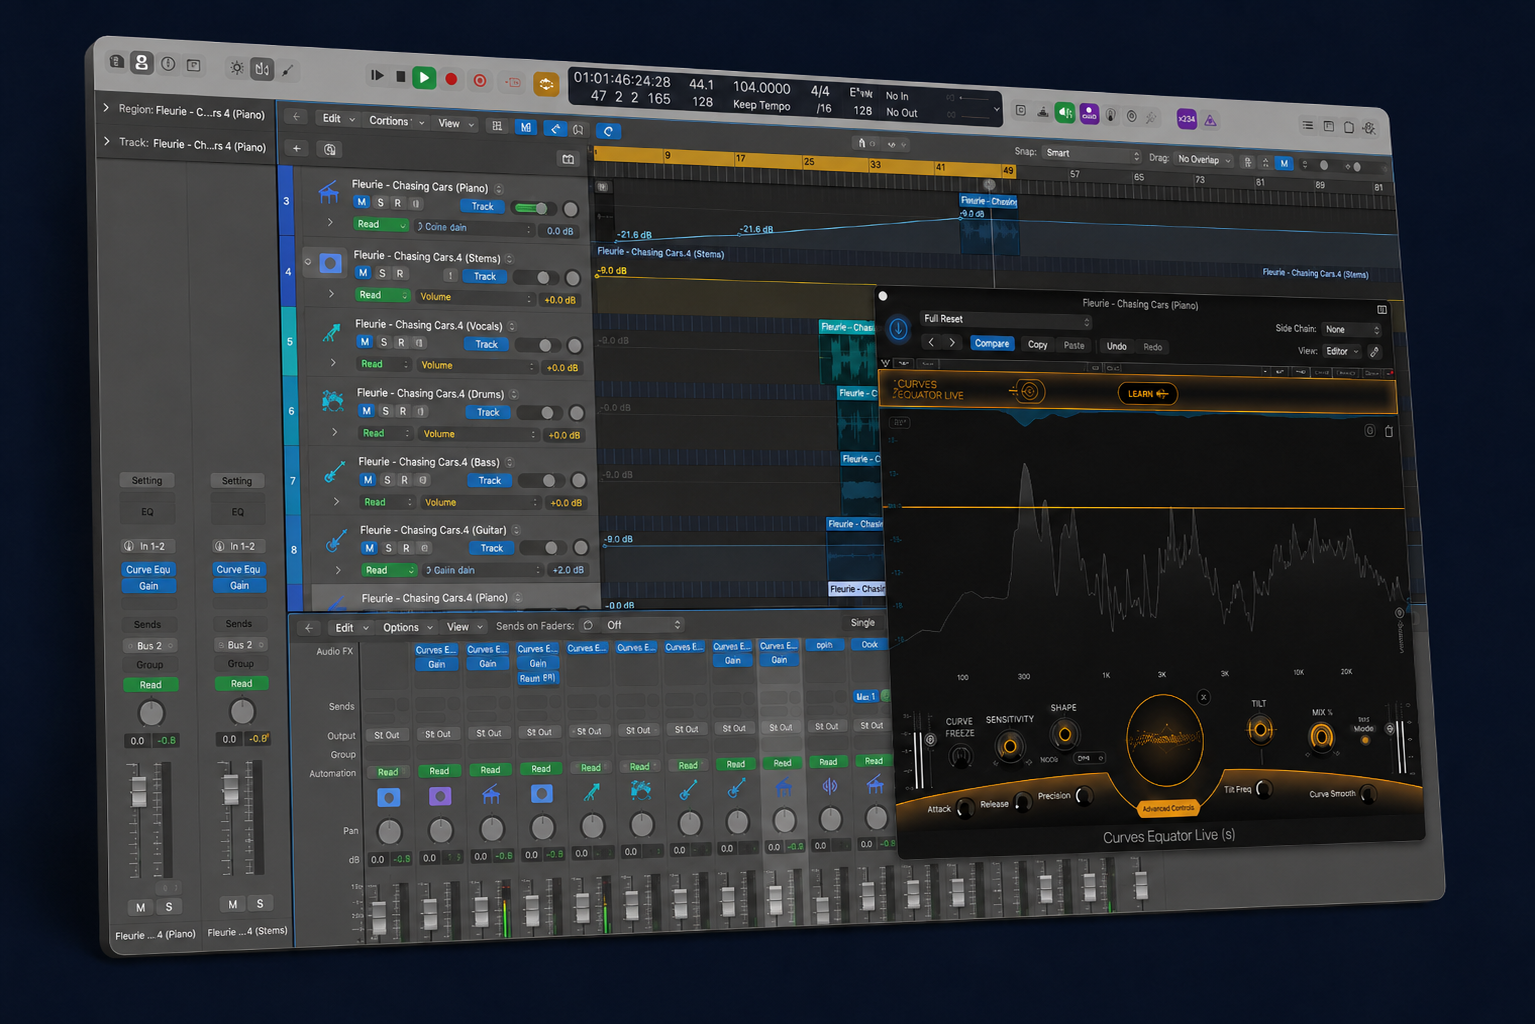Click the Copy button in plugin header
This screenshot has width=1535, height=1024.
click(x=1038, y=345)
